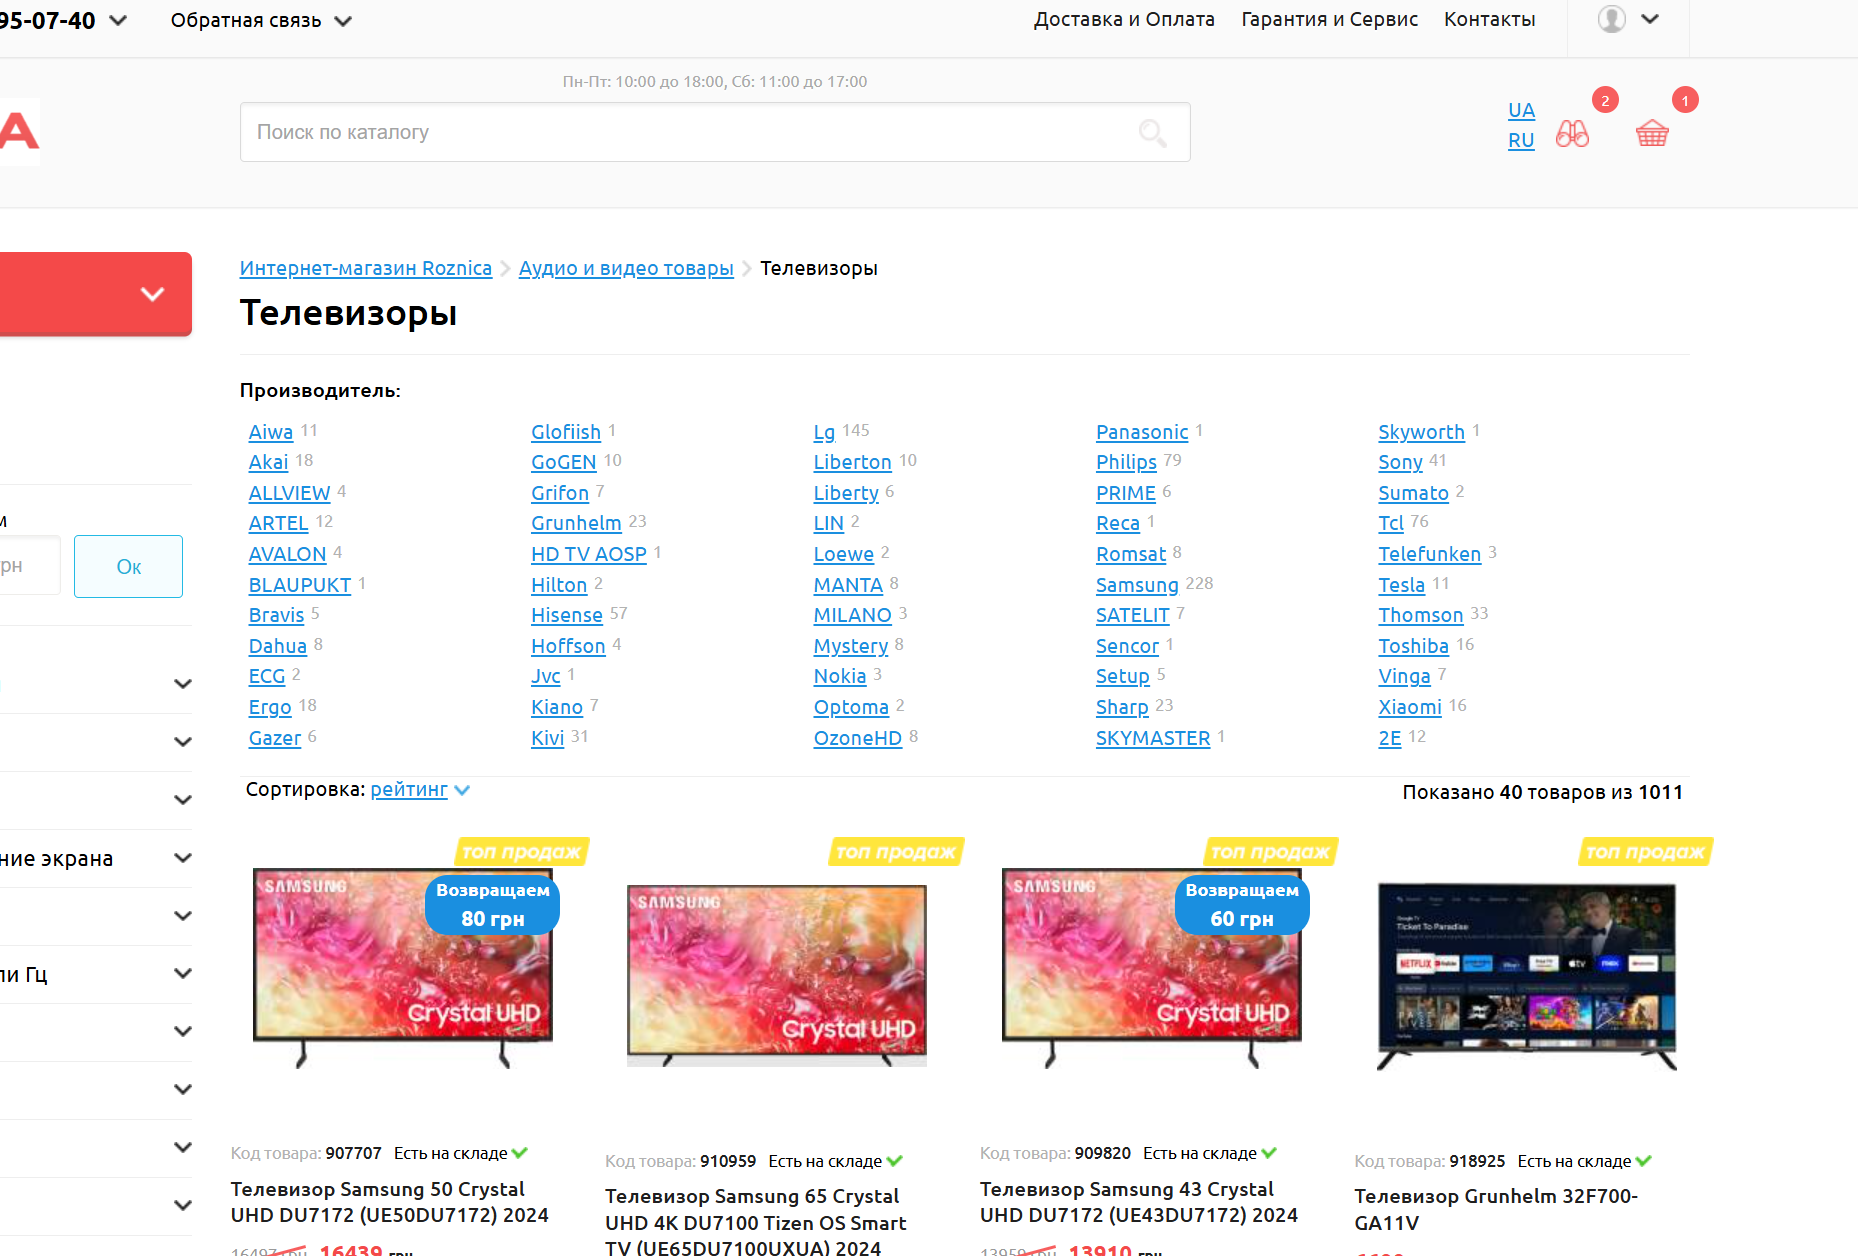
Task: Focus the catalog search field
Action: 715,132
